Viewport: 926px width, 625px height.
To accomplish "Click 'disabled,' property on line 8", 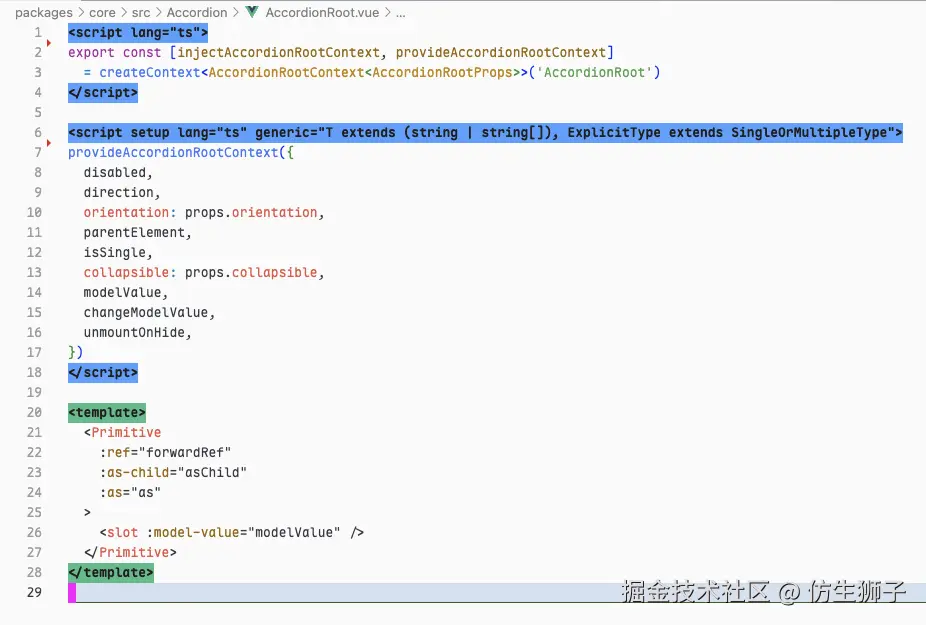I will [x=118, y=172].
